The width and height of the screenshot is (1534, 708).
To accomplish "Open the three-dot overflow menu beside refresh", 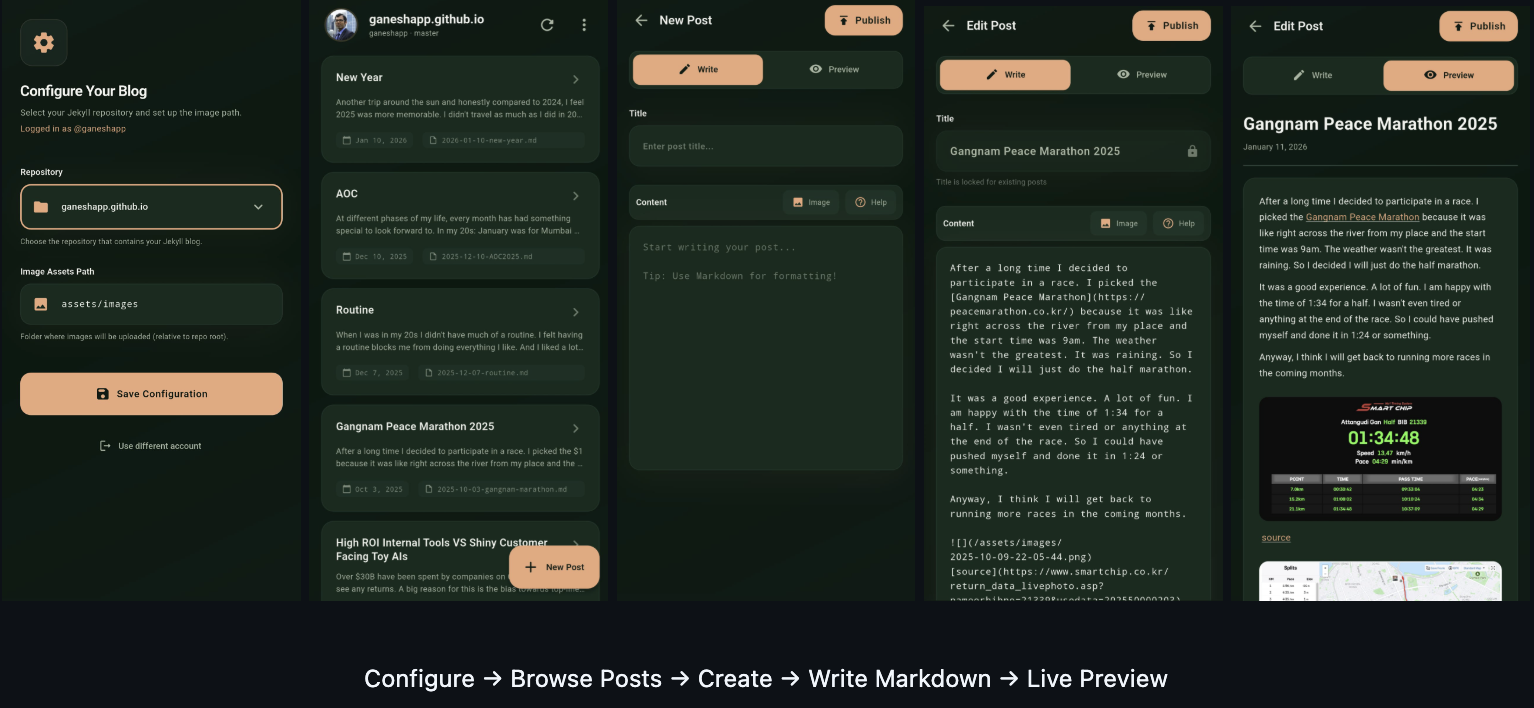I will pyautogui.click(x=584, y=25).
